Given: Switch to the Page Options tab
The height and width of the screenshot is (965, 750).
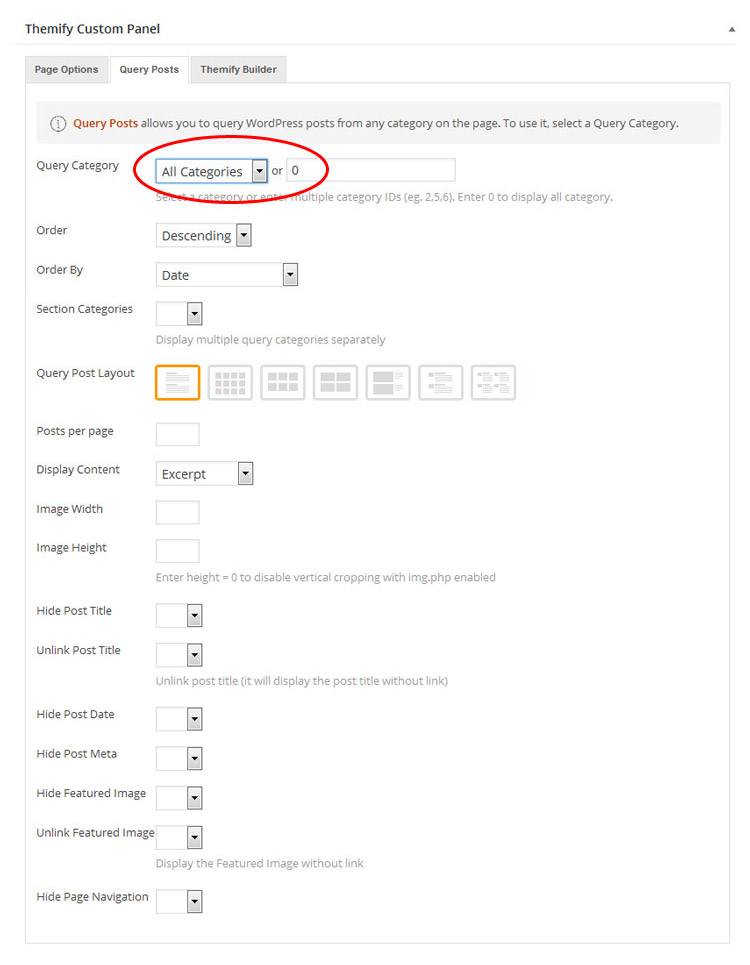Looking at the screenshot, I should (x=66, y=70).
